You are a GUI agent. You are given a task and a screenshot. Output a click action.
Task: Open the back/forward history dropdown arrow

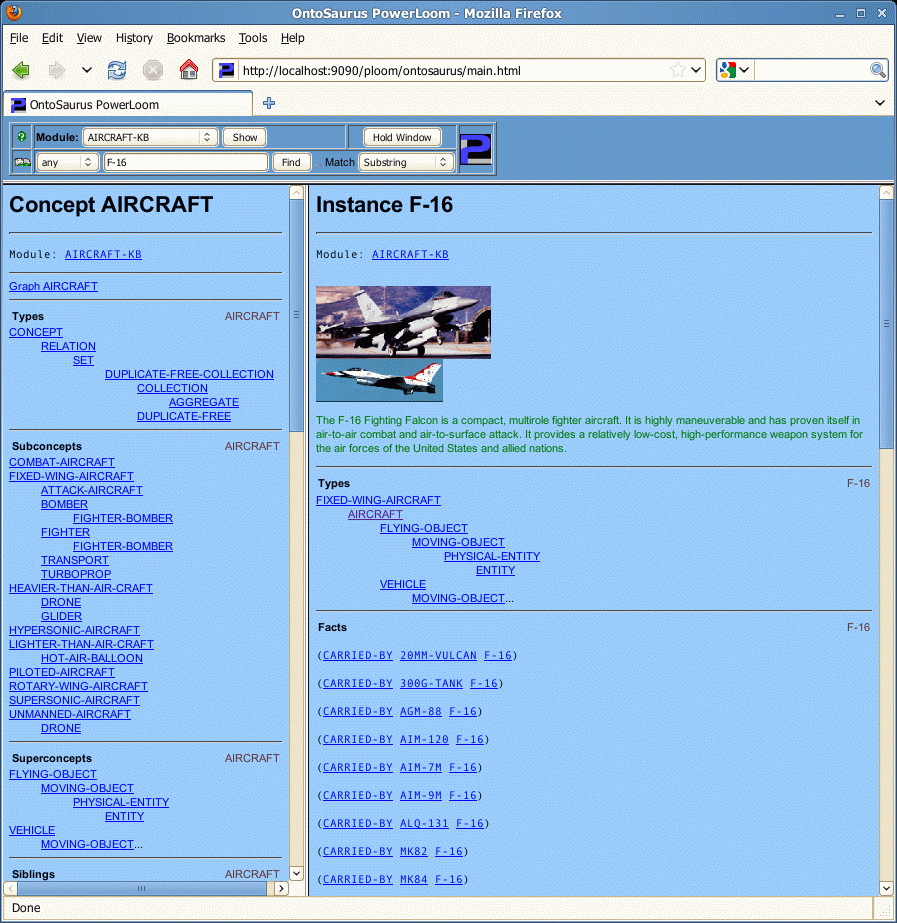(x=87, y=70)
